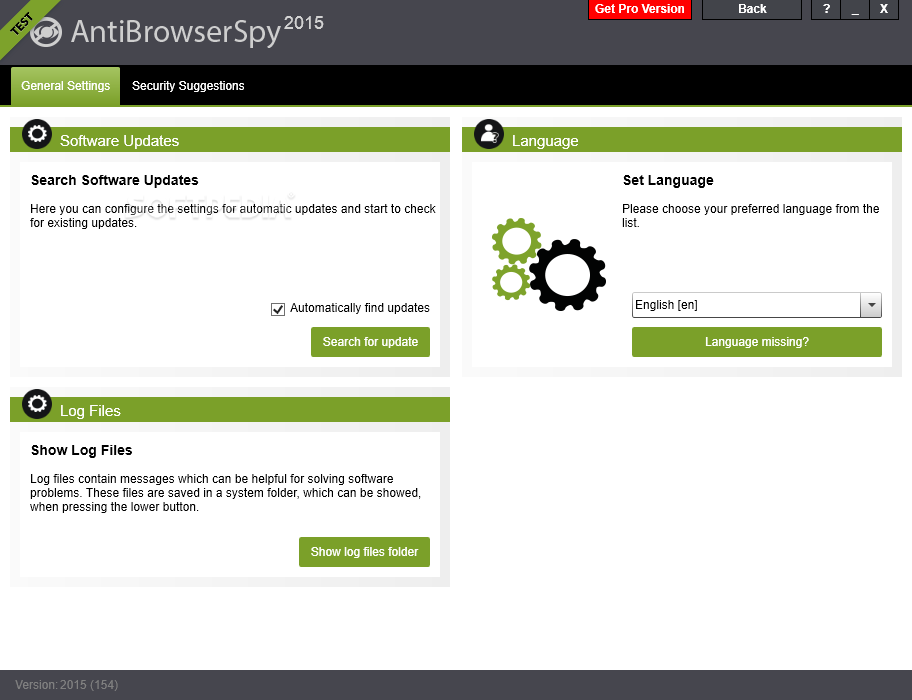Click the AntiBrowserSpy eye logo icon
Image resolution: width=912 pixels, height=700 pixels.
tap(46, 32)
